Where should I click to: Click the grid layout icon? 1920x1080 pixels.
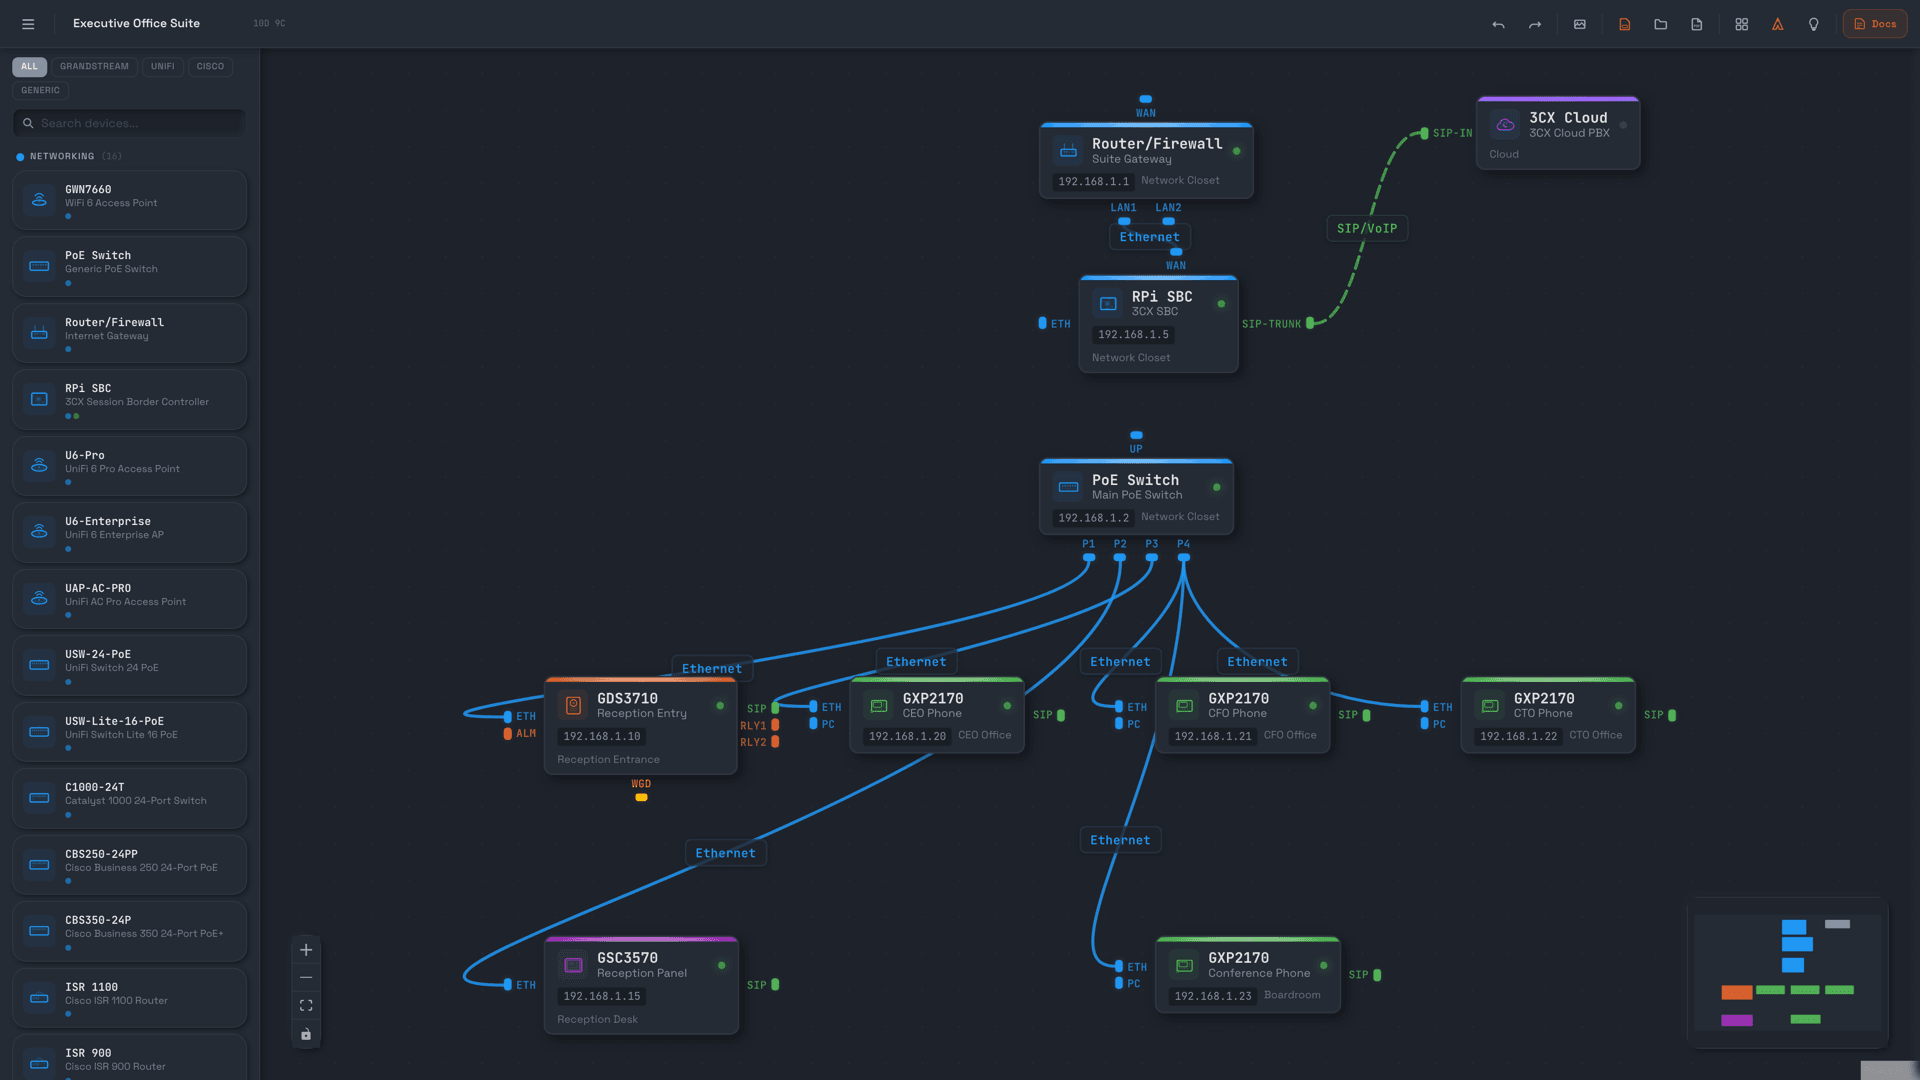click(x=1742, y=24)
